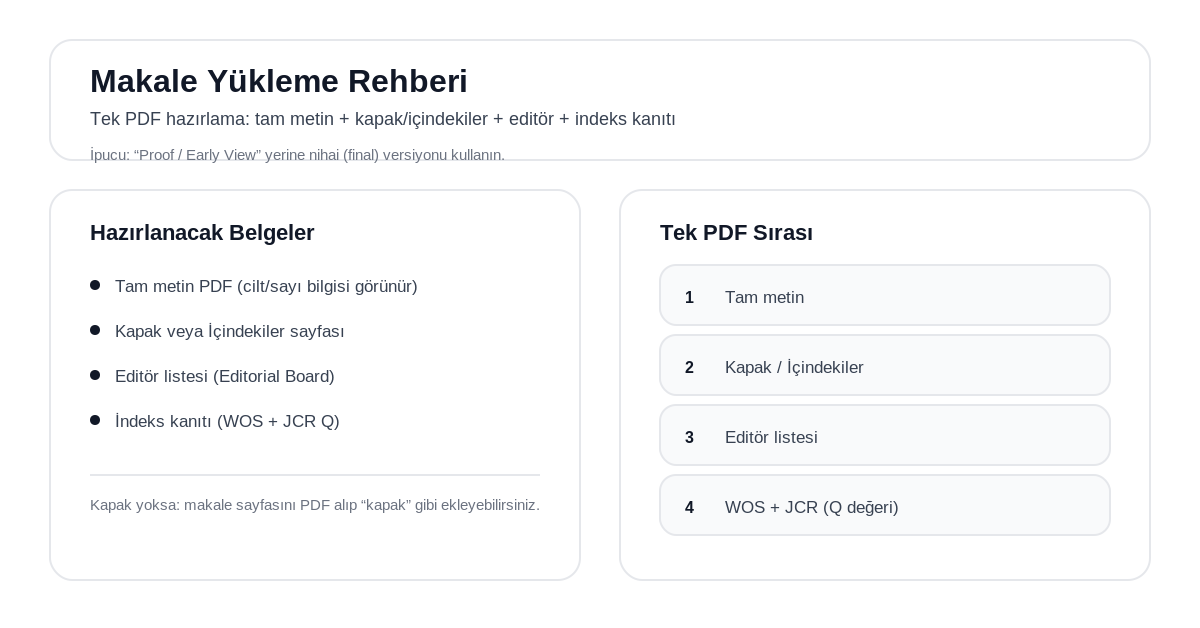This screenshot has width=1200, height=628.
Task: Click the step 3 'Editör listesi' row
Action: click(884, 436)
